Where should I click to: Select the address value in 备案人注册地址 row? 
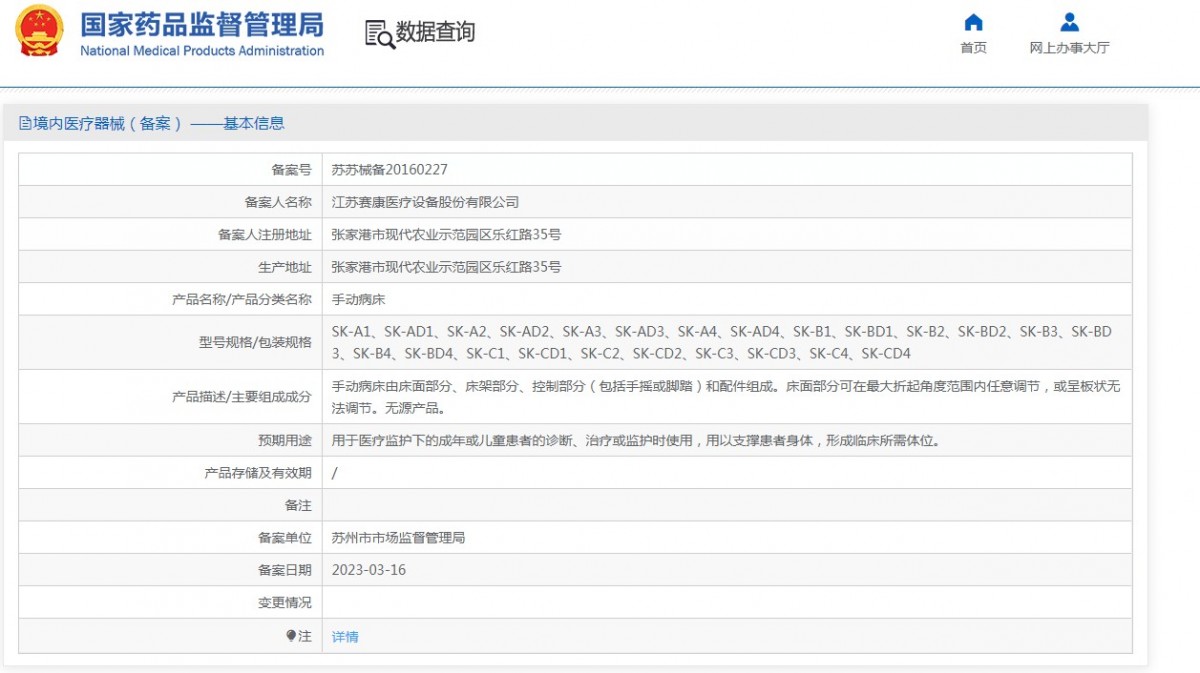point(446,235)
